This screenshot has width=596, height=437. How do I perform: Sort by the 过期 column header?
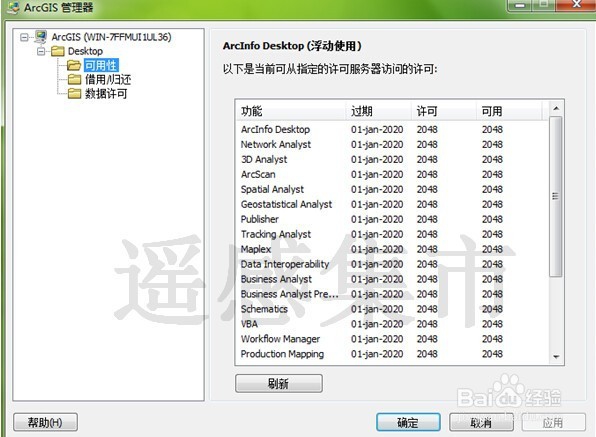[379, 111]
